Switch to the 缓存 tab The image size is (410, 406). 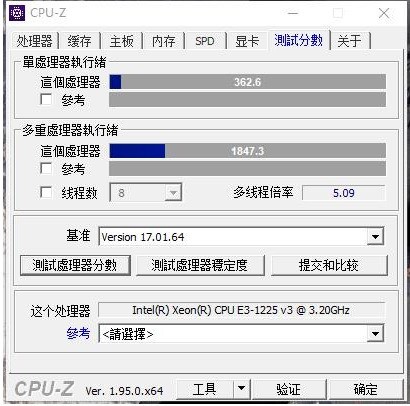coord(79,41)
